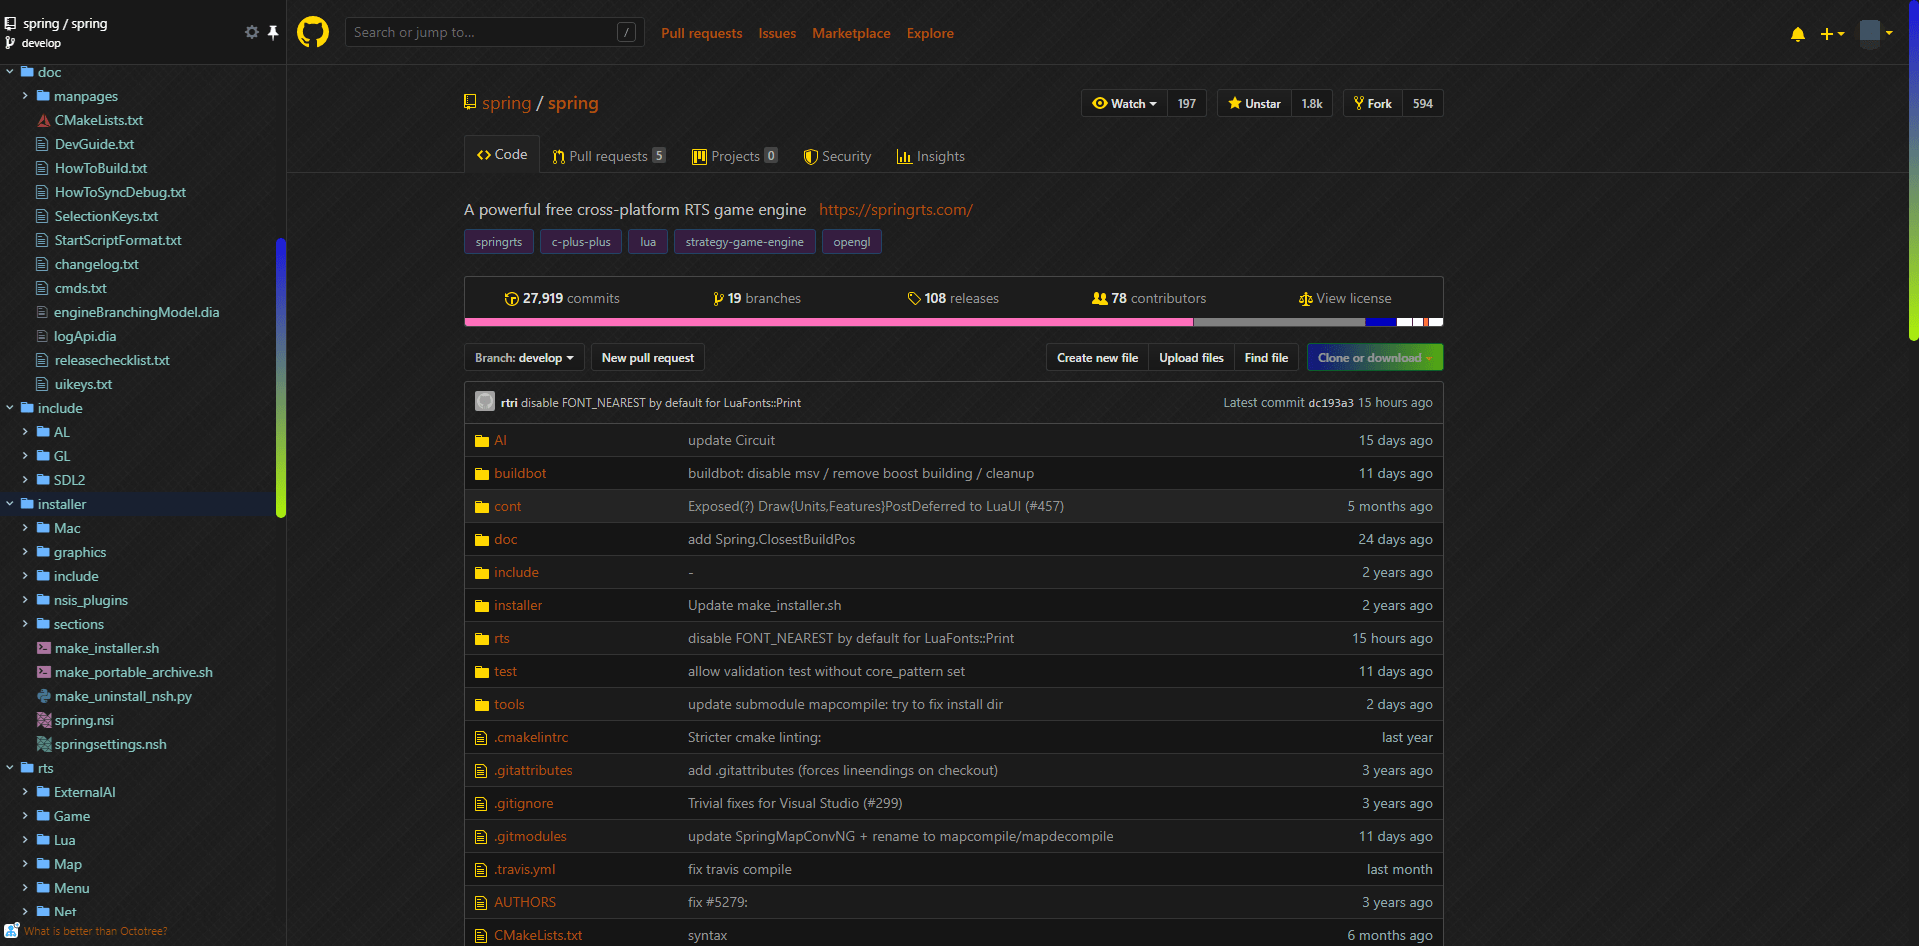Image resolution: width=1919 pixels, height=946 pixels.
Task: Open the releases tag icon
Action: tap(913, 298)
